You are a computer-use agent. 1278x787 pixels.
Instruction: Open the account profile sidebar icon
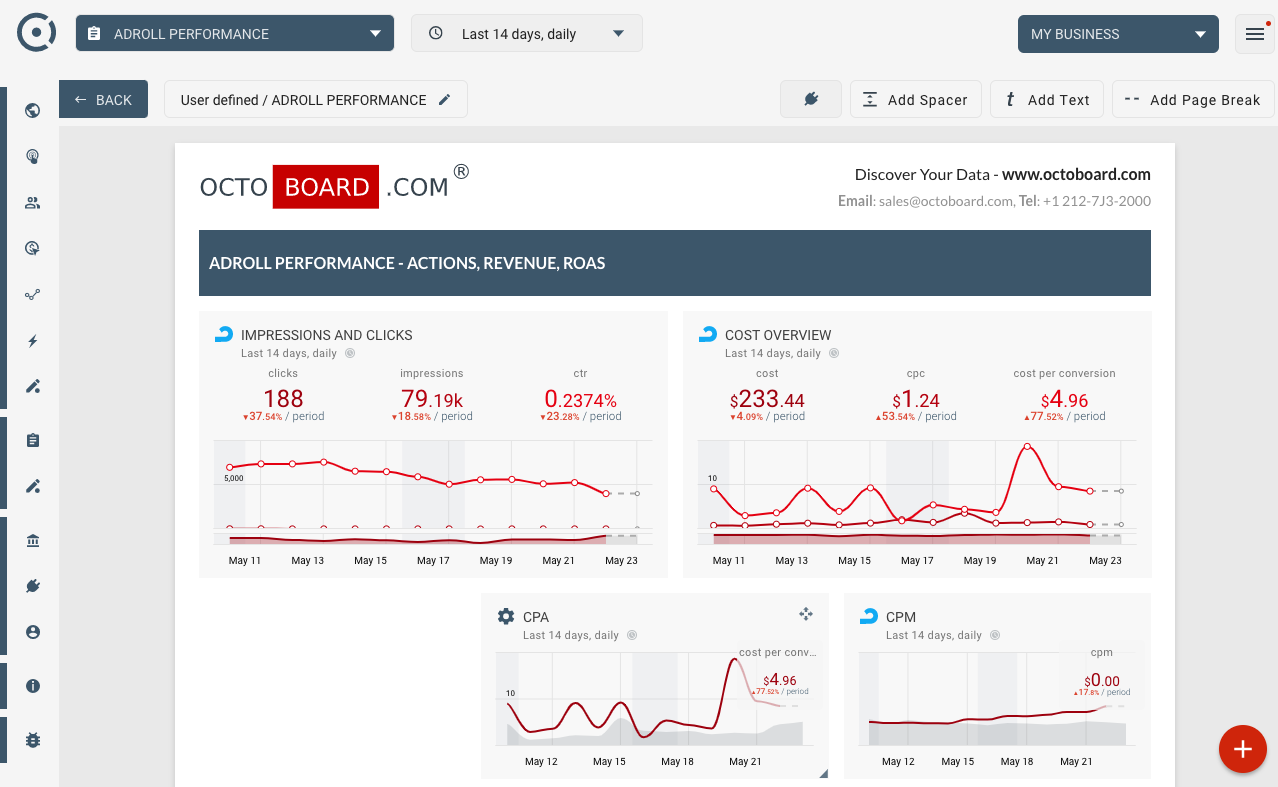(33, 632)
